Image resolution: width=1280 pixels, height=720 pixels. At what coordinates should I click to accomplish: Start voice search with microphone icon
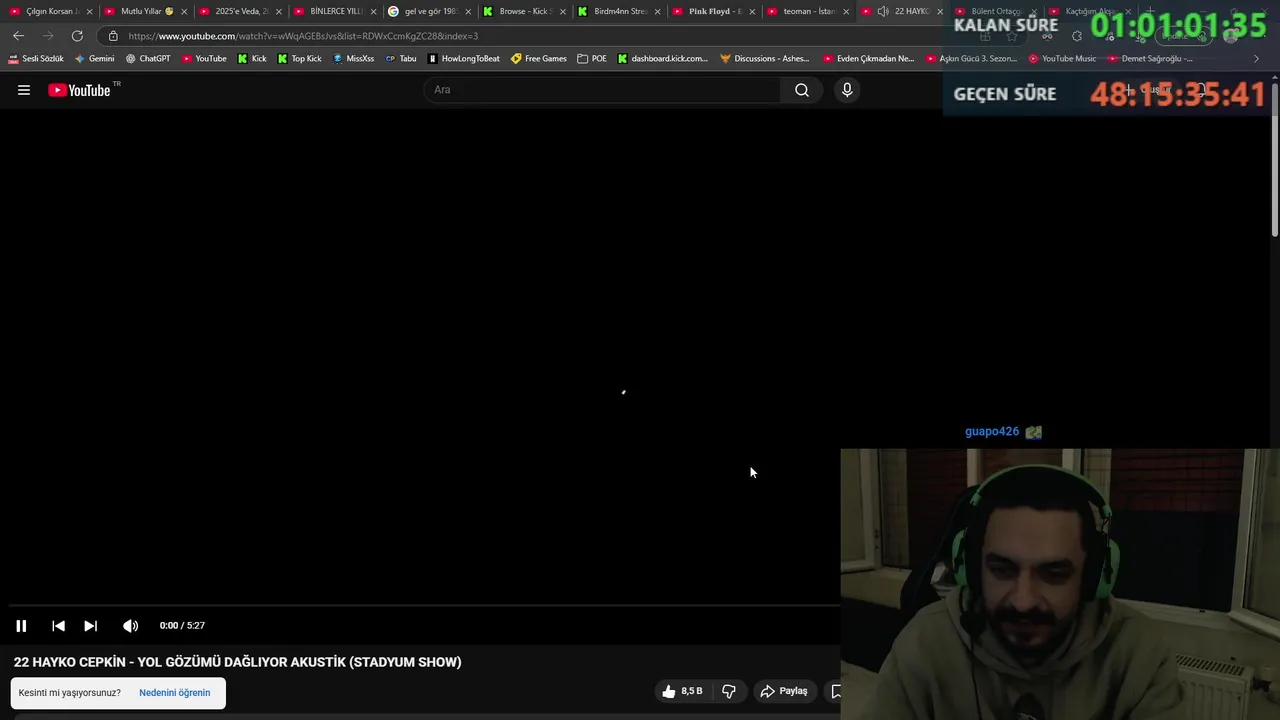847,90
